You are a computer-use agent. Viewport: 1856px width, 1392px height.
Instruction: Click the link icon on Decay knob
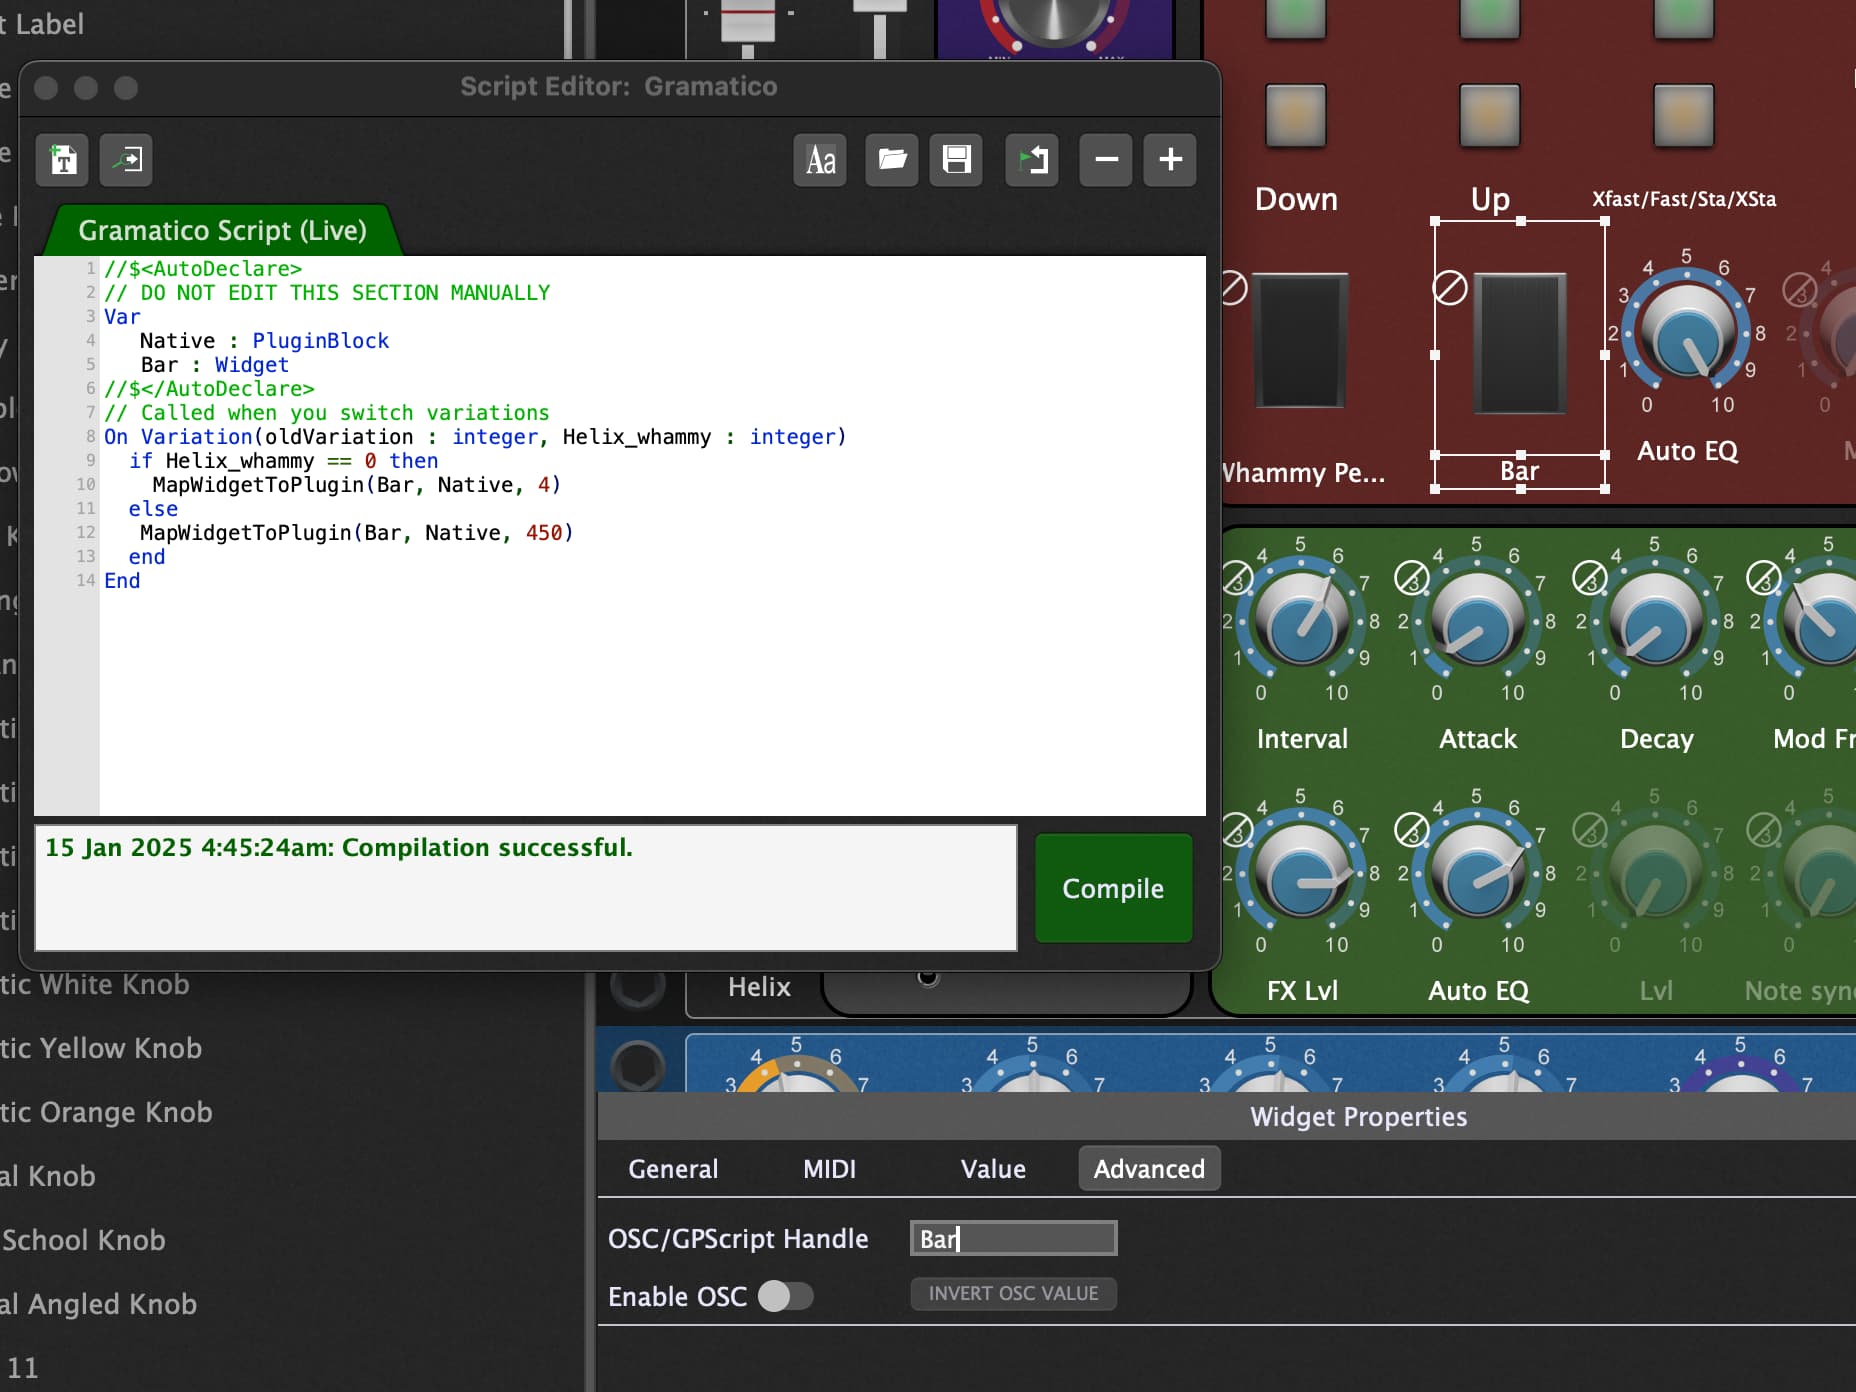(x=1590, y=578)
